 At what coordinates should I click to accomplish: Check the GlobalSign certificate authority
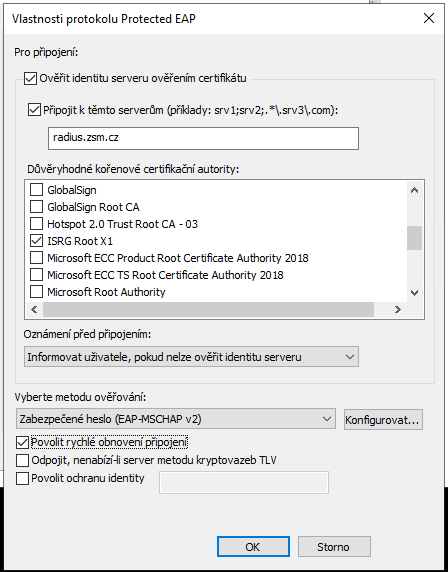36,190
